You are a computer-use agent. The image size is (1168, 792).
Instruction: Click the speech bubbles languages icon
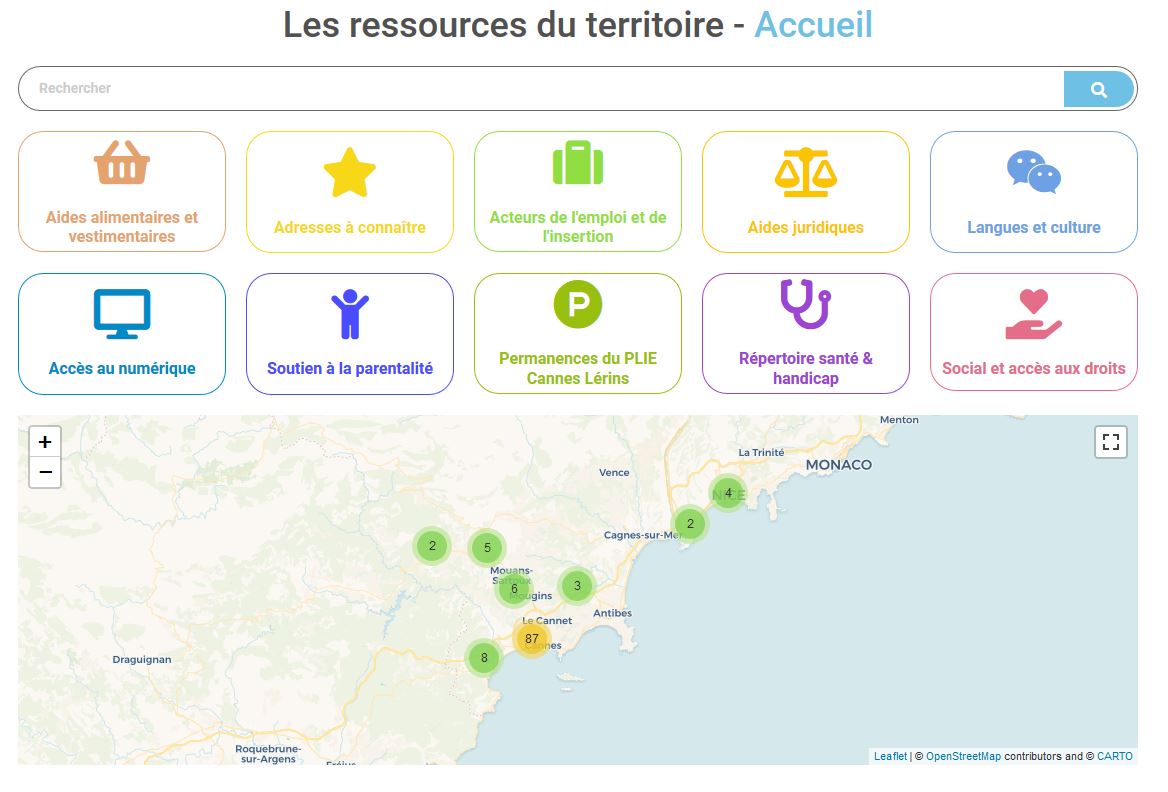point(1034,172)
